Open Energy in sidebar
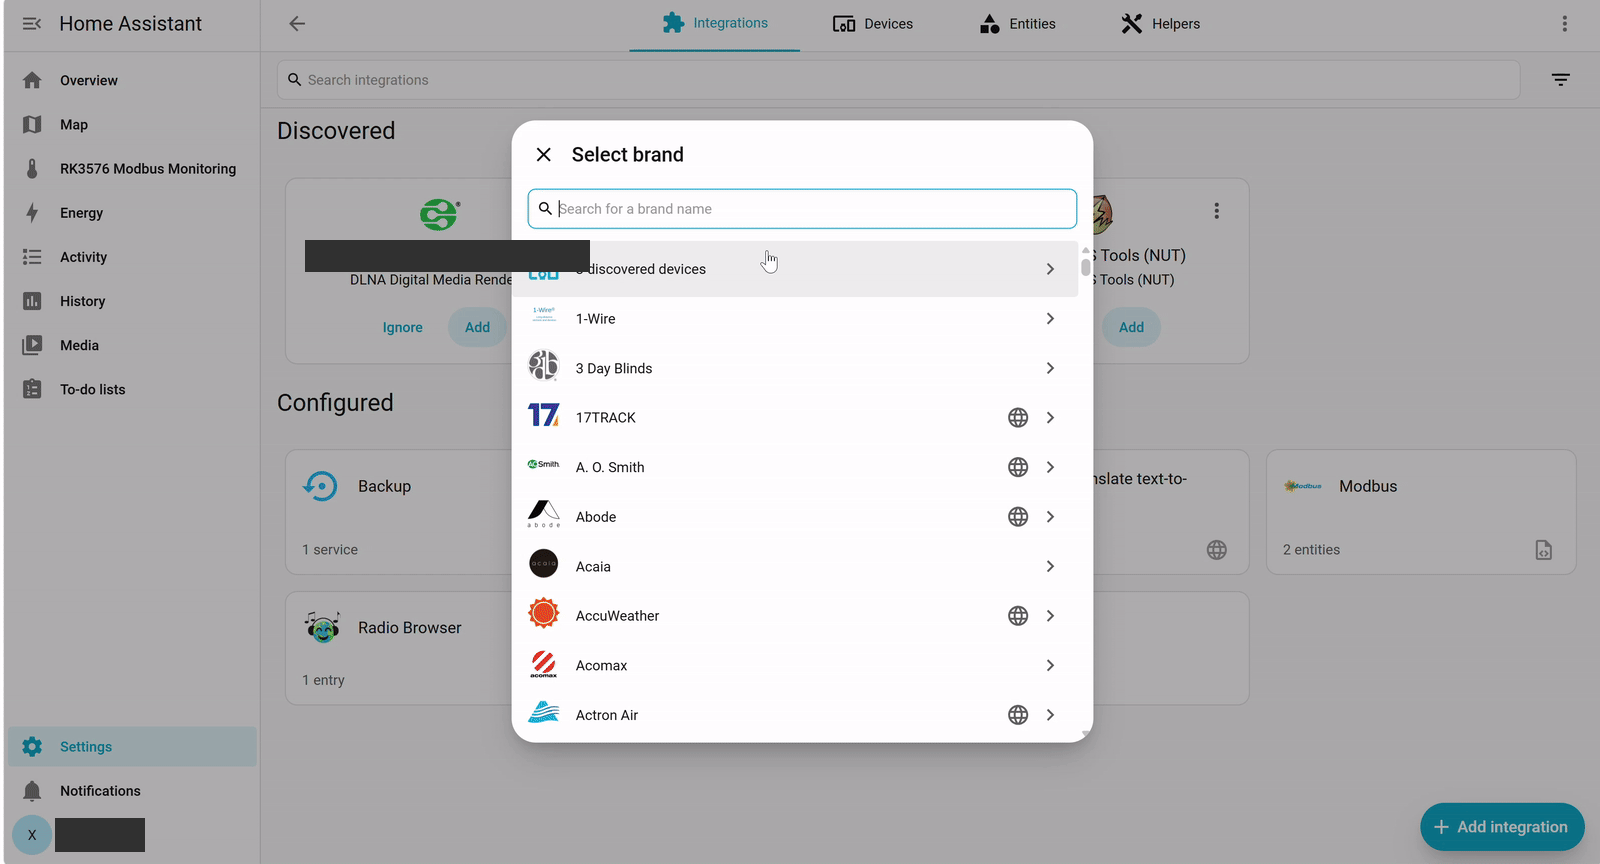The width and height of the screenshot is (1600, 864). click(x=132, y=212)
